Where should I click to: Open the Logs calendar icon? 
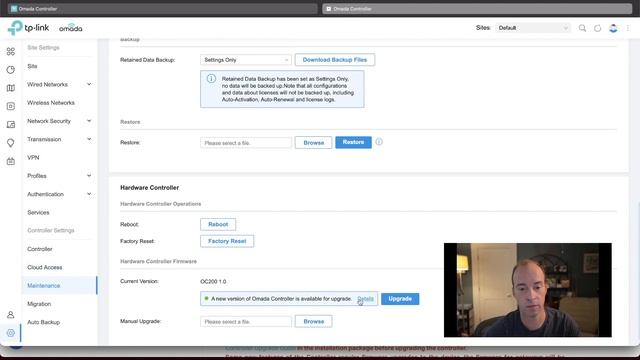pos(11,161)
